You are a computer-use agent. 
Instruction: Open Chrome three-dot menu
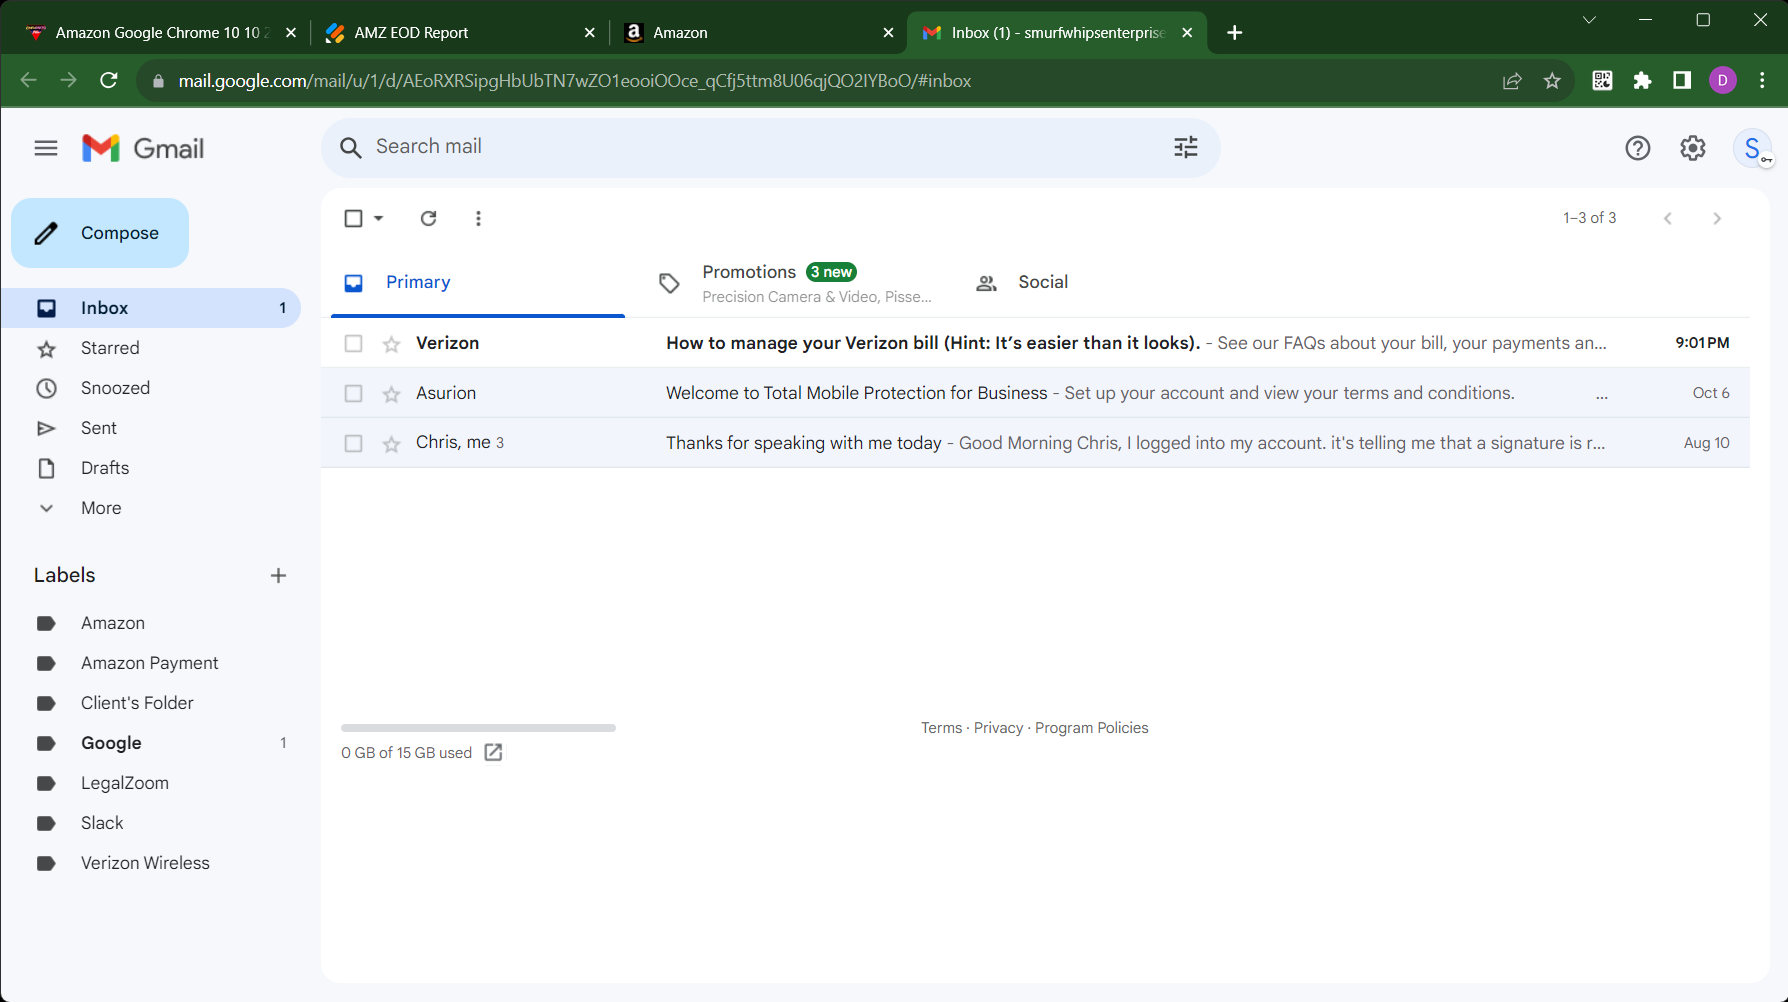coord(1763,81)
